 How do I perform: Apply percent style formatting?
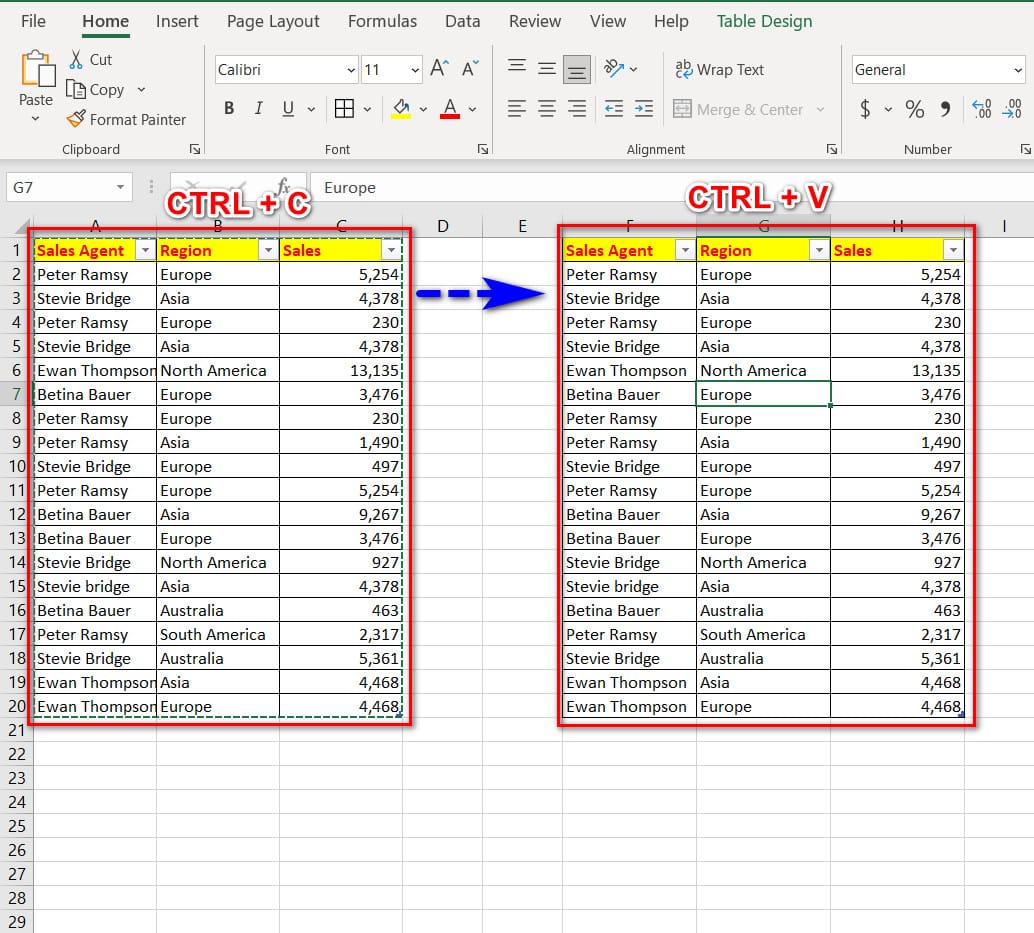click(914, 109)
